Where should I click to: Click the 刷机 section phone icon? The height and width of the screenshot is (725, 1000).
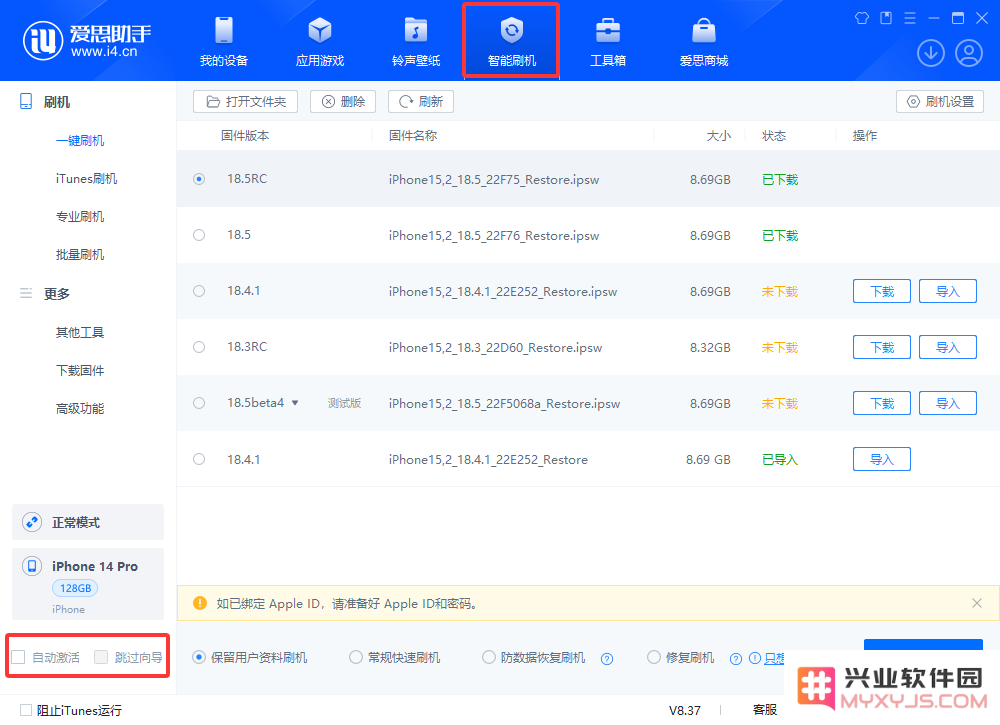(x=26, y=101)
